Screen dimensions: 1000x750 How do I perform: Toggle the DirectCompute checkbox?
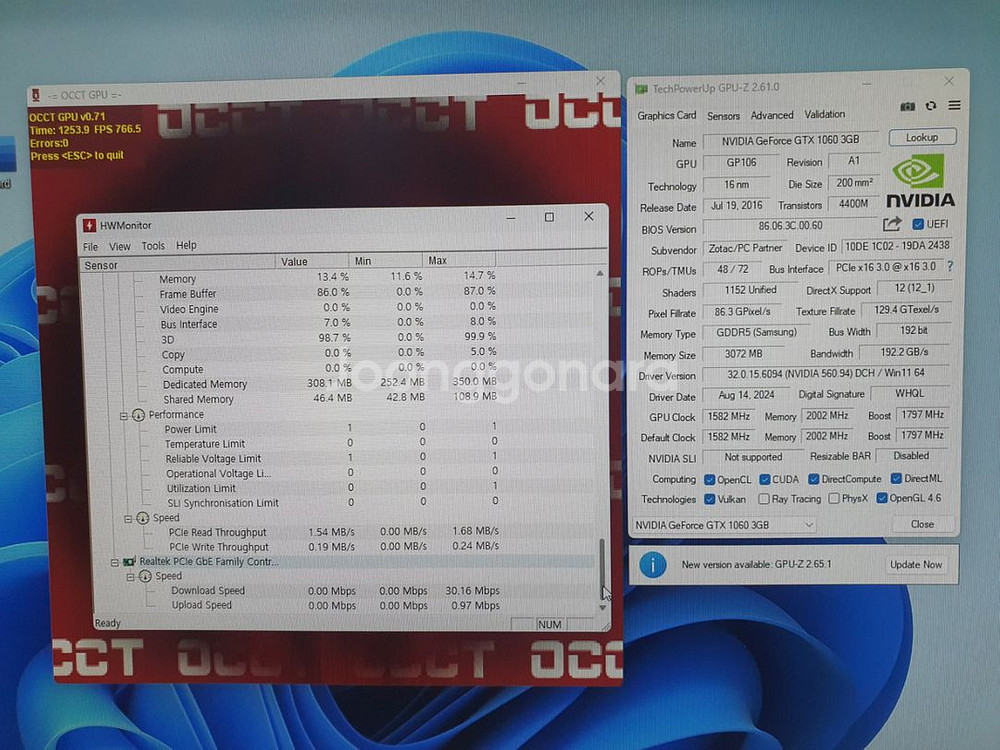pos(814,479)
